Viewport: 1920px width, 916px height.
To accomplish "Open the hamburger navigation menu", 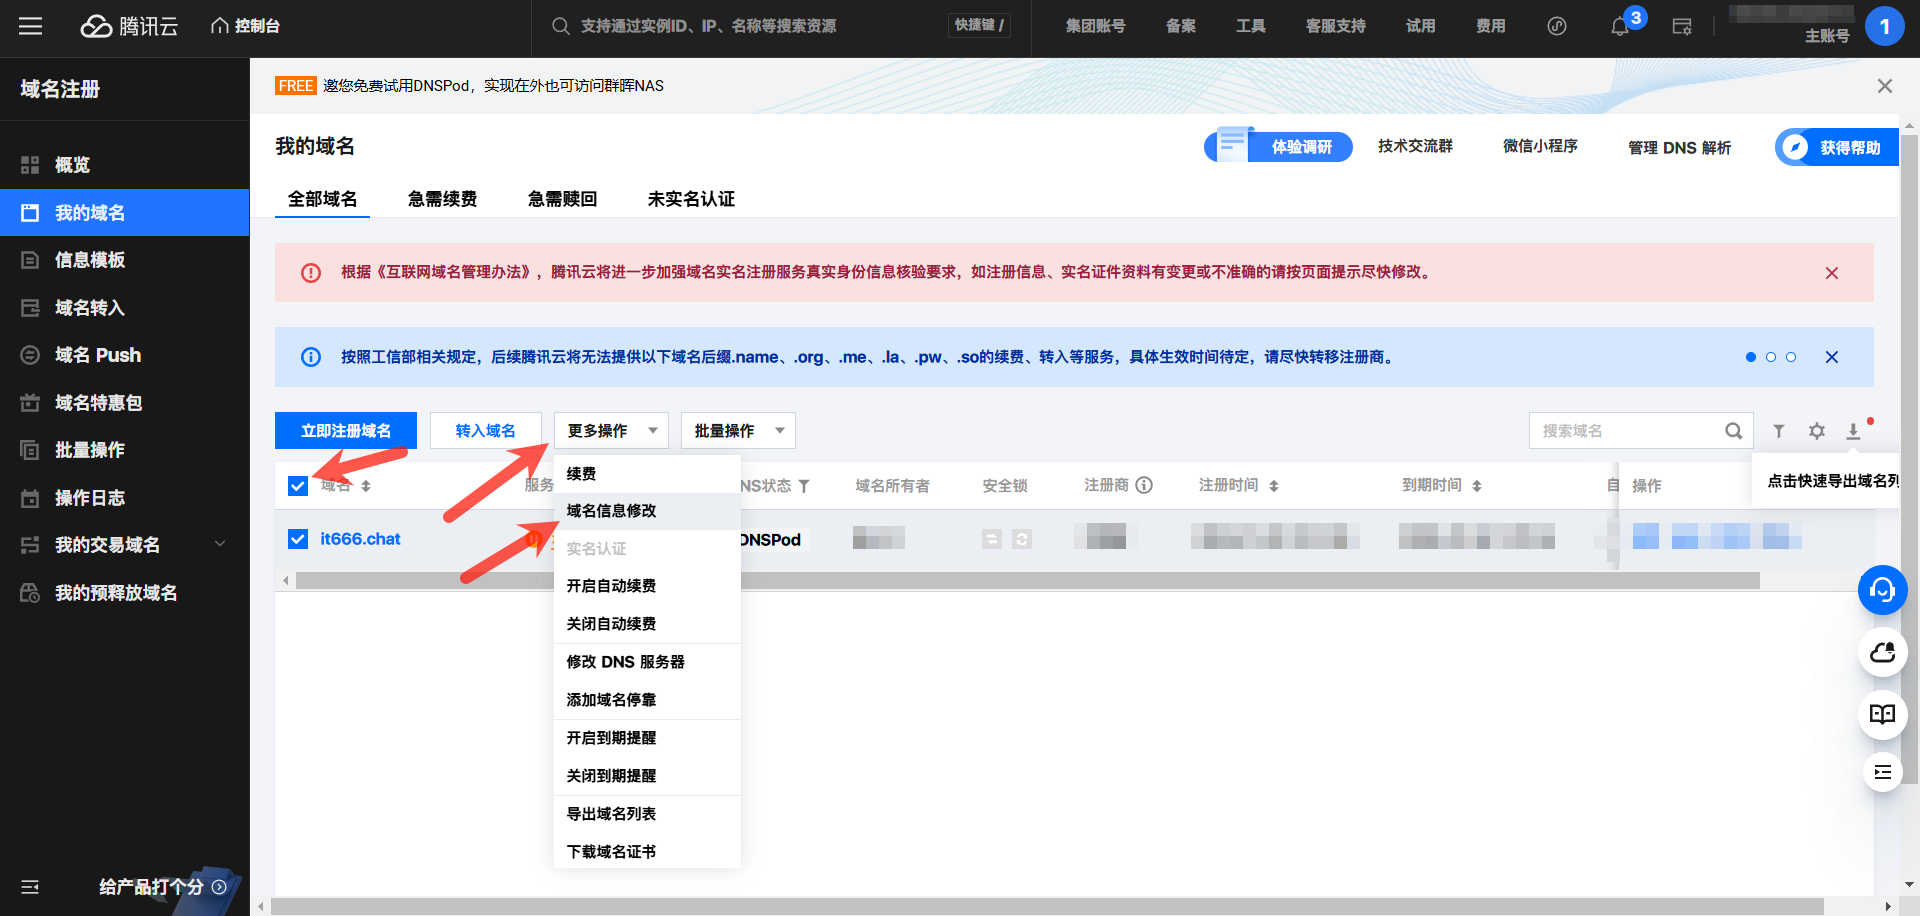I will click(31, 26).
